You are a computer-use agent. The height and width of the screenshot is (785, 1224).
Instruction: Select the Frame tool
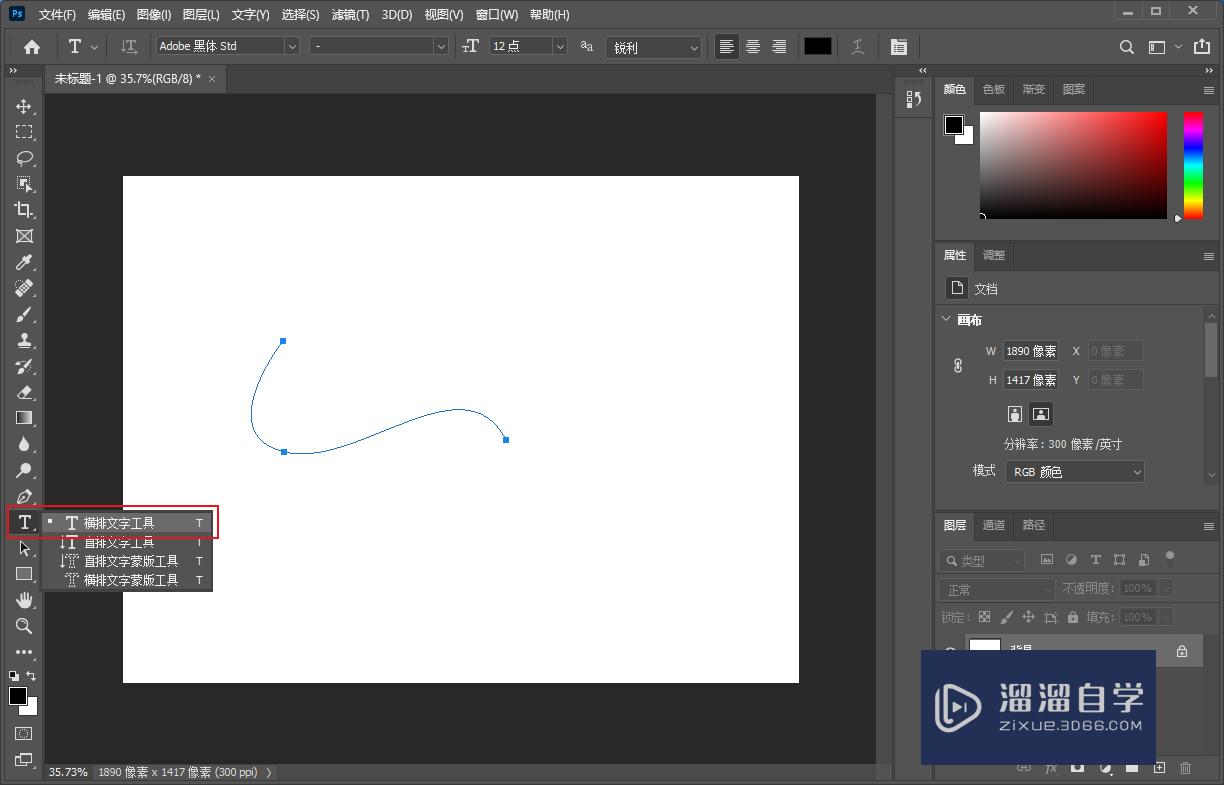(x=24, y=236)
